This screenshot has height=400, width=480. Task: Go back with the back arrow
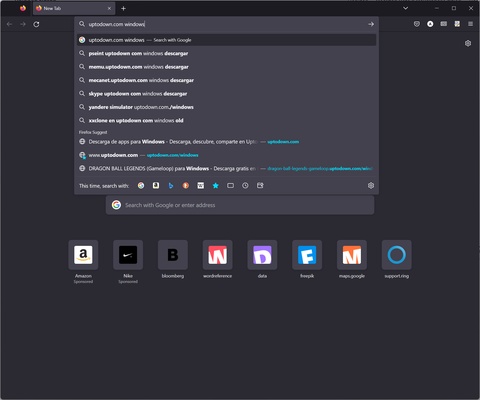click(x=9, y=24)
